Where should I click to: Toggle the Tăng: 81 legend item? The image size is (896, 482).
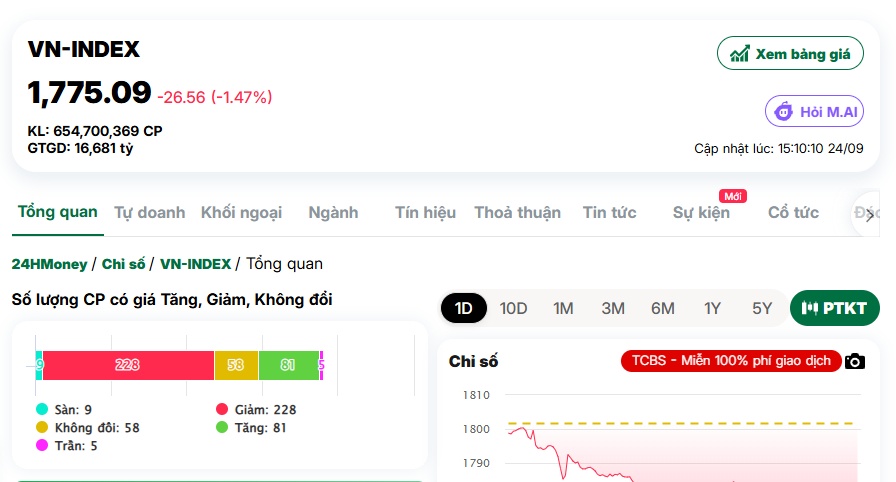pyautogui.click(x=251, y=428)
